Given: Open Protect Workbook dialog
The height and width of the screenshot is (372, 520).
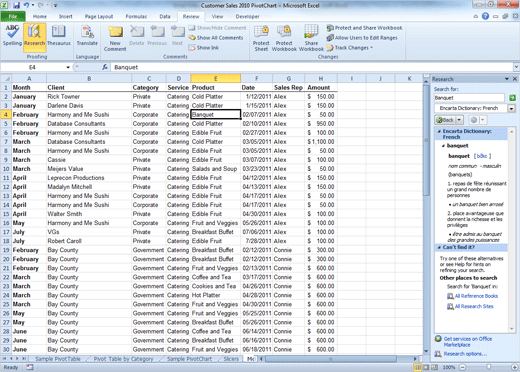Looking at the screenshot, I should 284,39.
